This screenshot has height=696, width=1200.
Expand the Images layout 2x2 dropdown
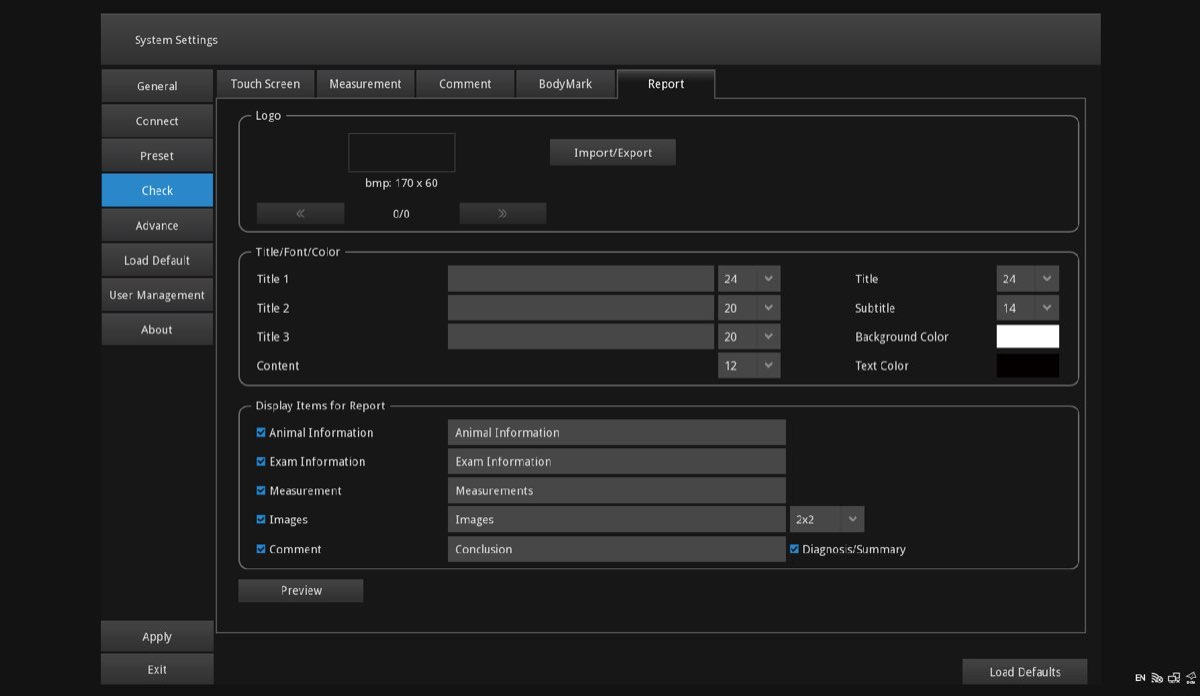[x=826, y=520]
